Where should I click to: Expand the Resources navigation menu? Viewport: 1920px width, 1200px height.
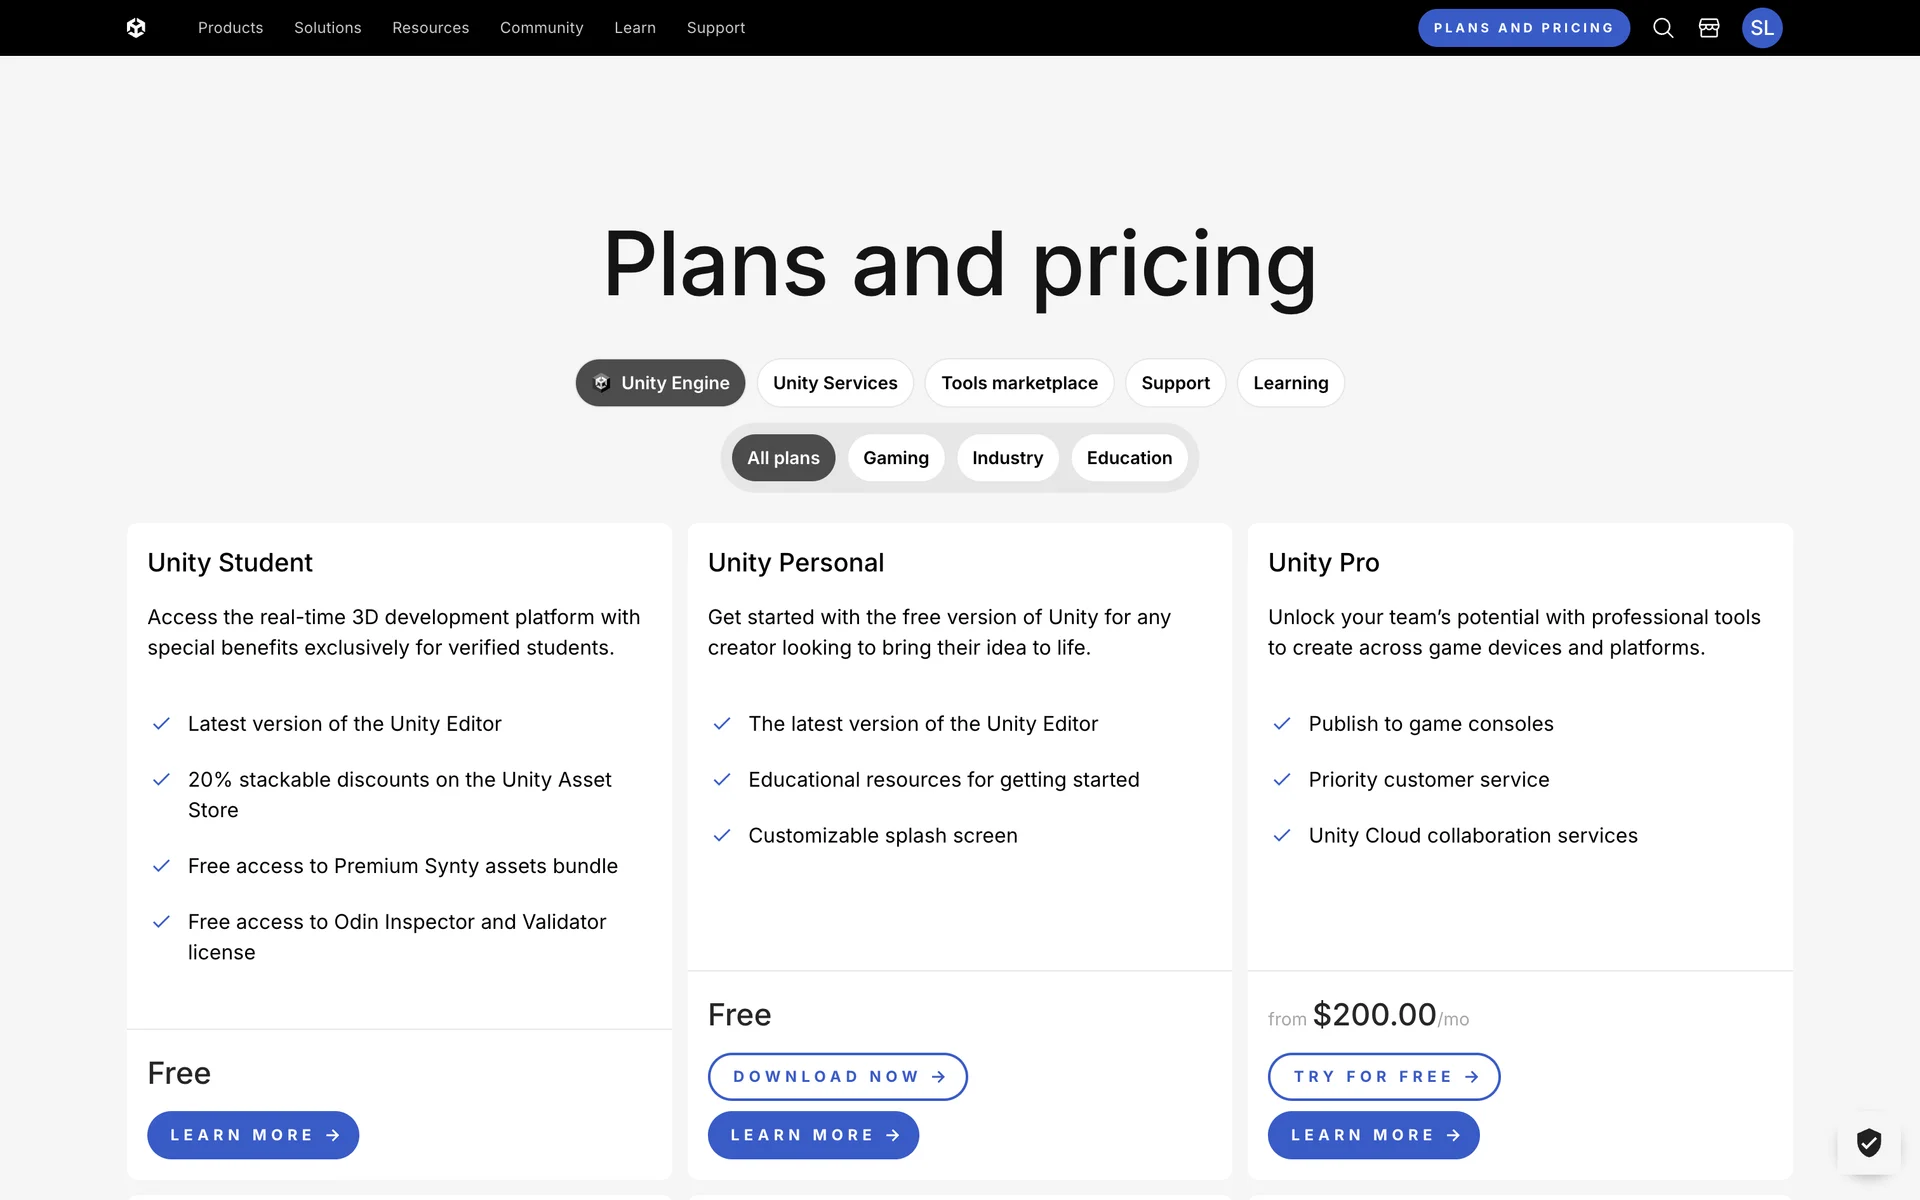[430, 28]
